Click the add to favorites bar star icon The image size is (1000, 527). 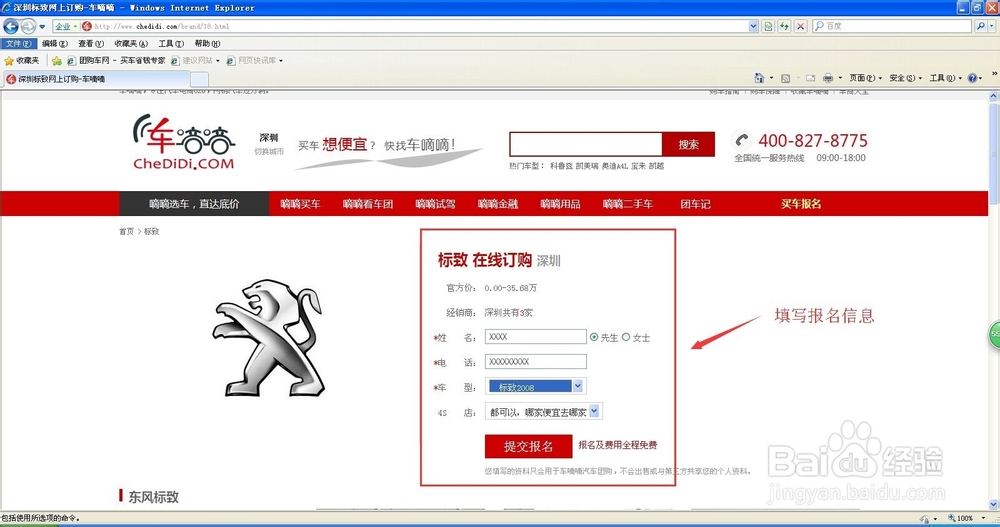(57, 61)
